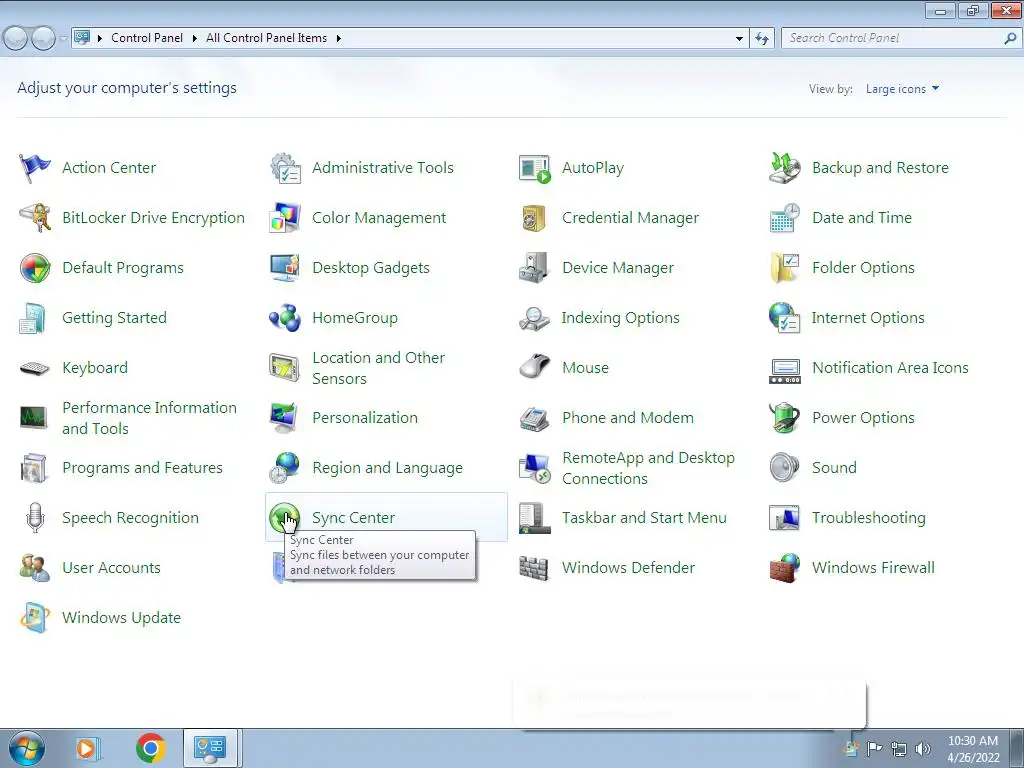Open the Performance Information and Tools link
Screen dimensions: 1024x768
pyautogui.click(x=149, y=418)
